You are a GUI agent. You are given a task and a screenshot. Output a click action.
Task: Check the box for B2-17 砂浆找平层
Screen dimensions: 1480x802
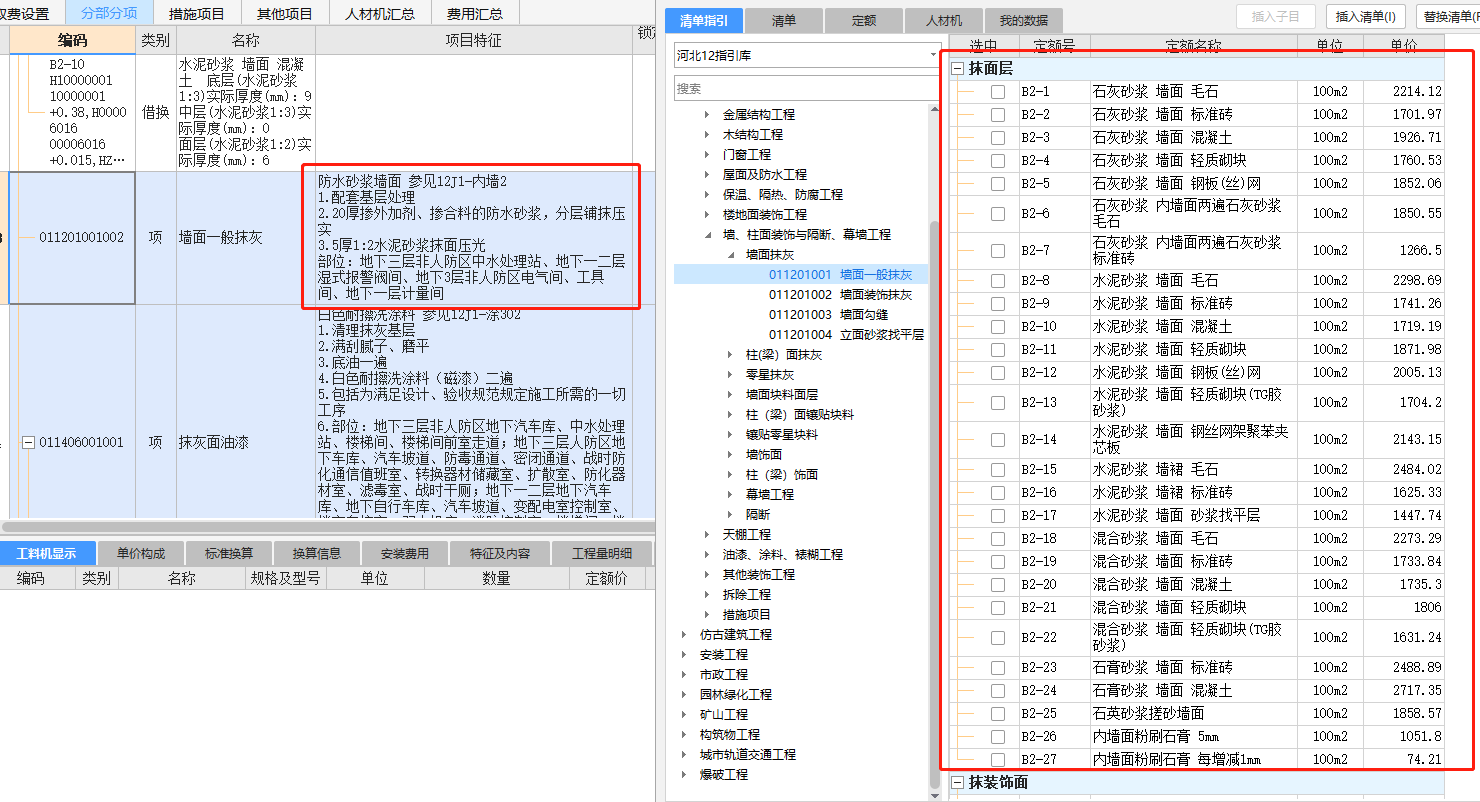pyautogui.click(x=997, y=516)
